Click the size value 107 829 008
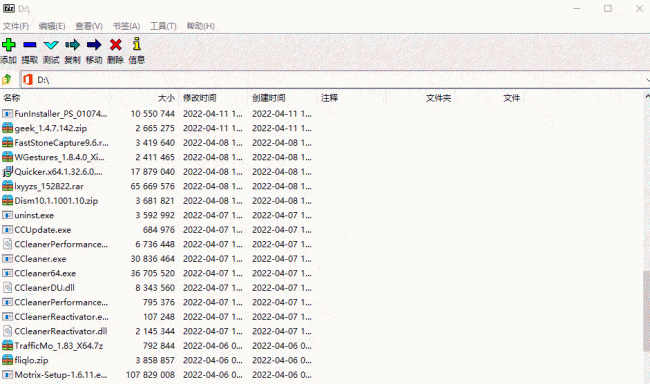The height and width of the screenshot is (384, 650). pyautogui.click(x=150, y=375)
